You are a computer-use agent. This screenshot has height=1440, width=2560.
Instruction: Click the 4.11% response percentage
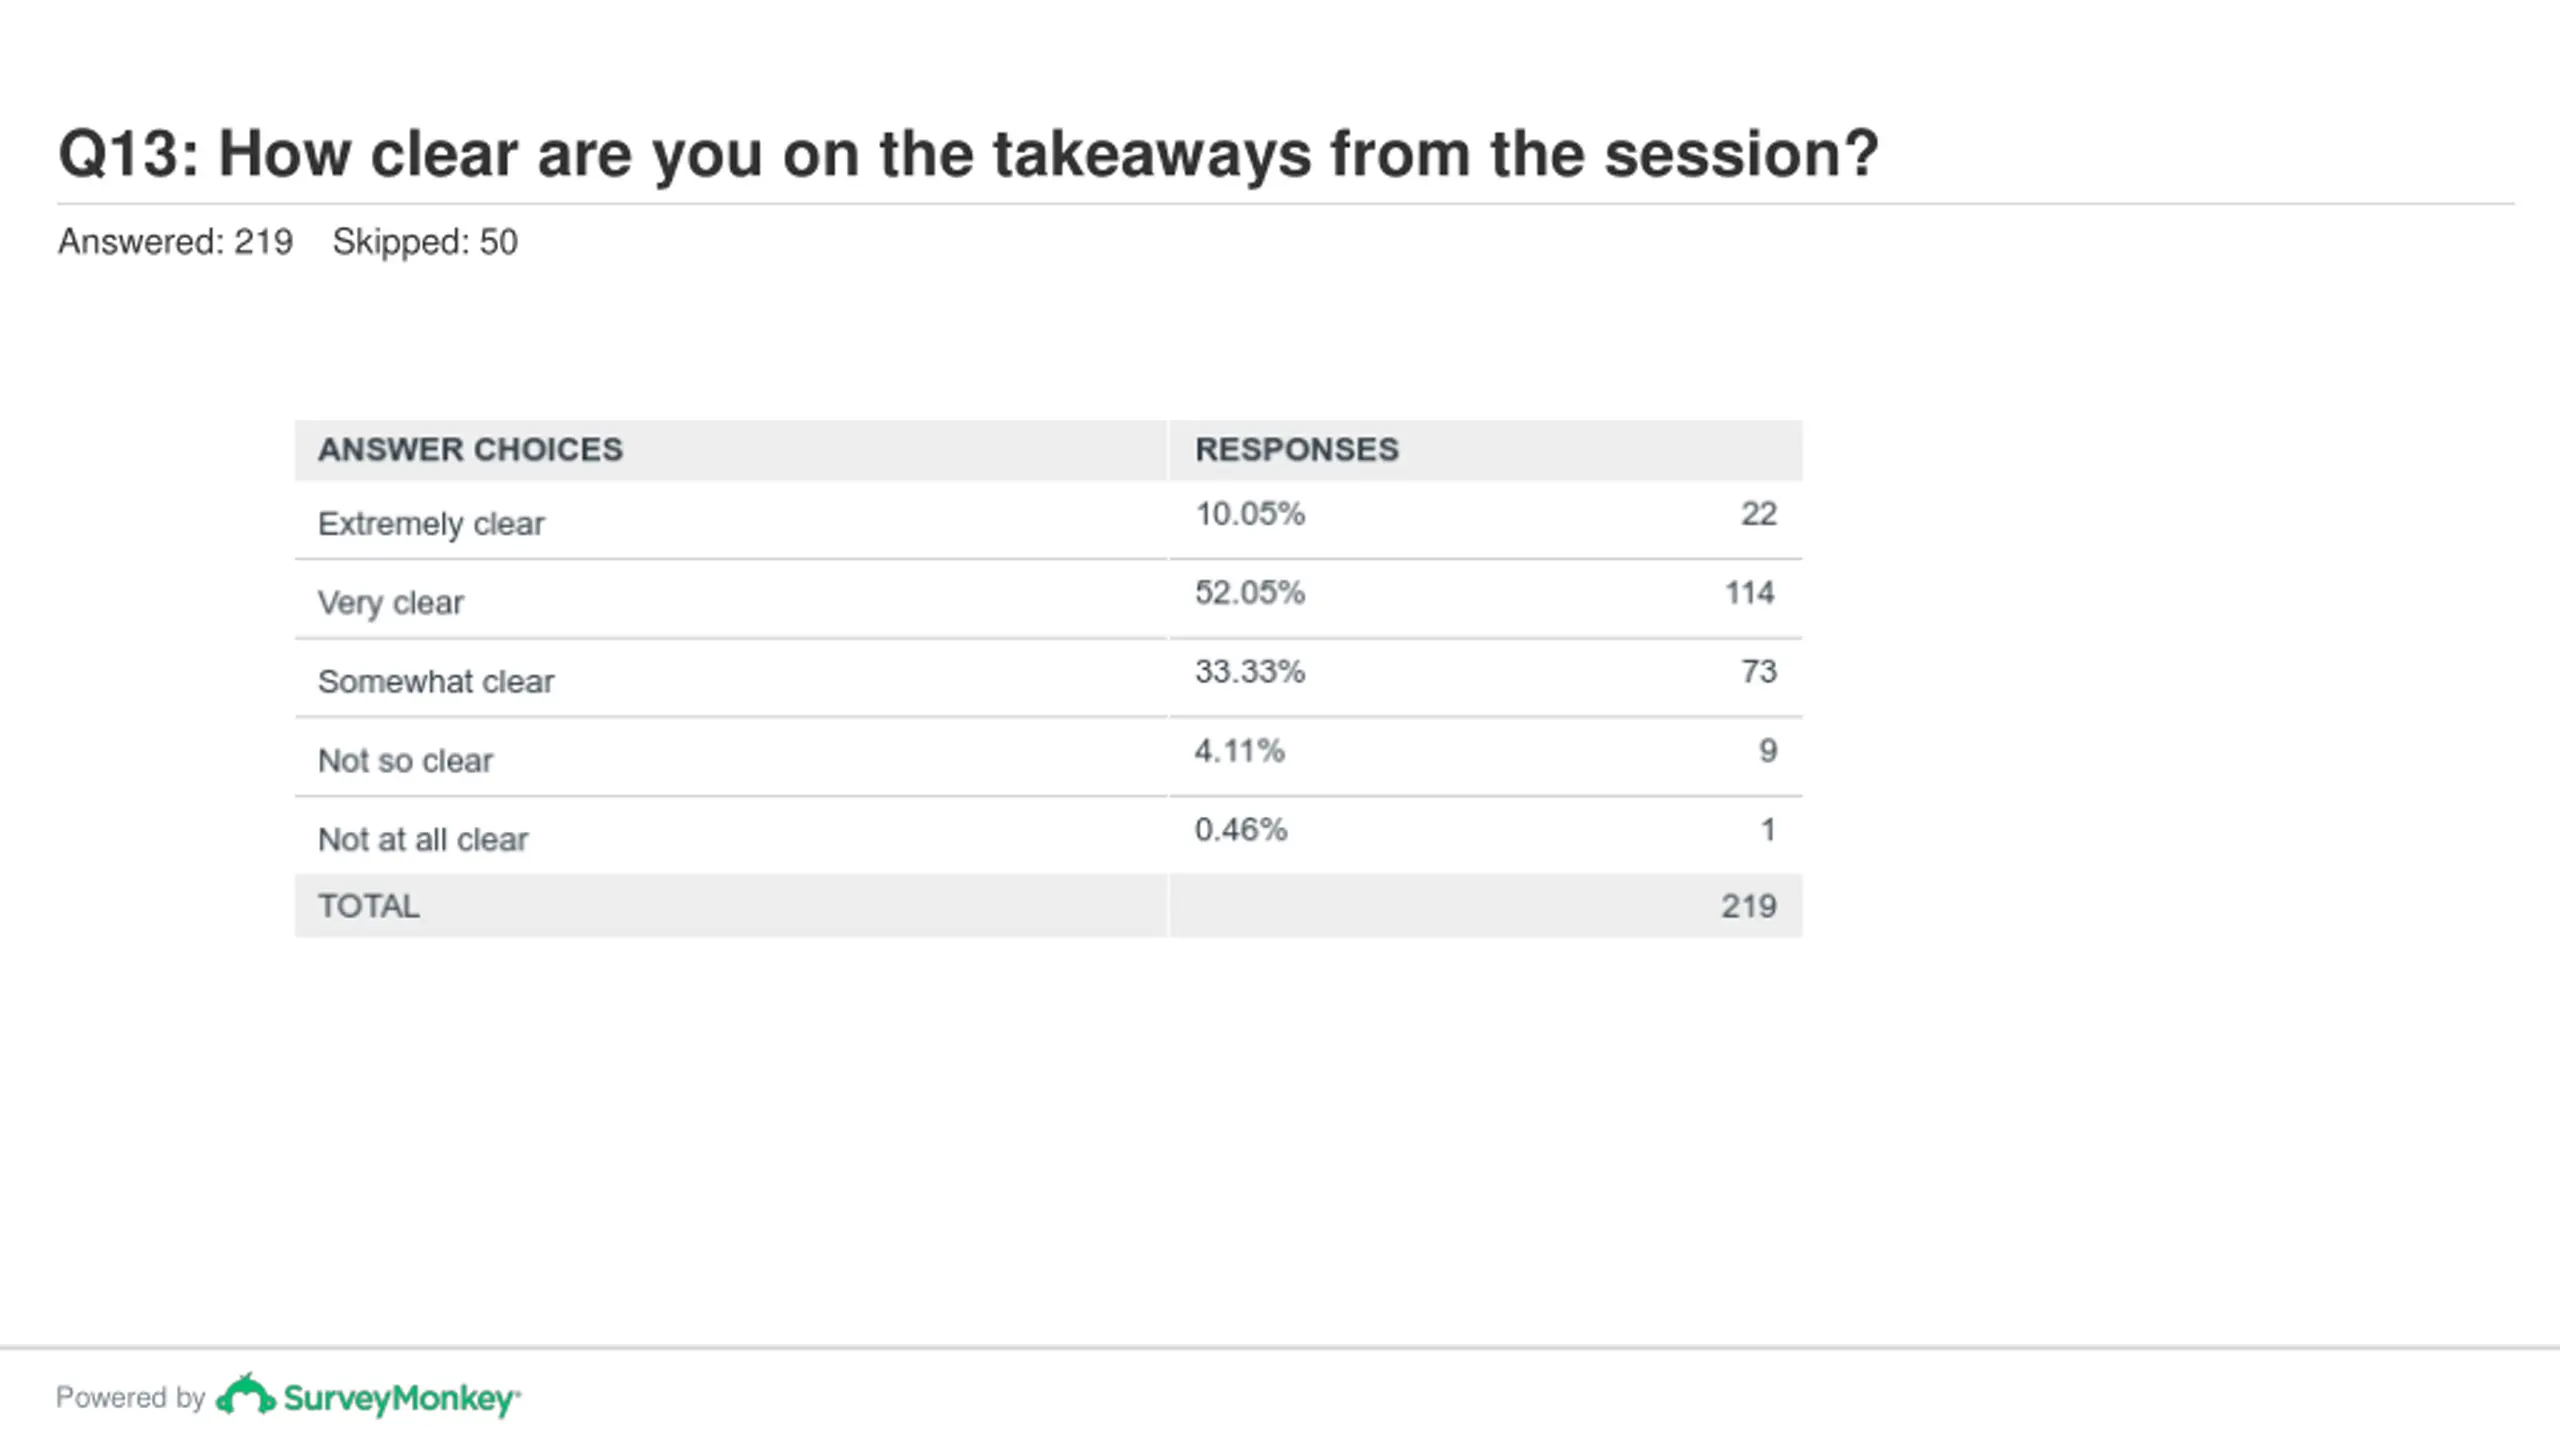pos(1239,751)
